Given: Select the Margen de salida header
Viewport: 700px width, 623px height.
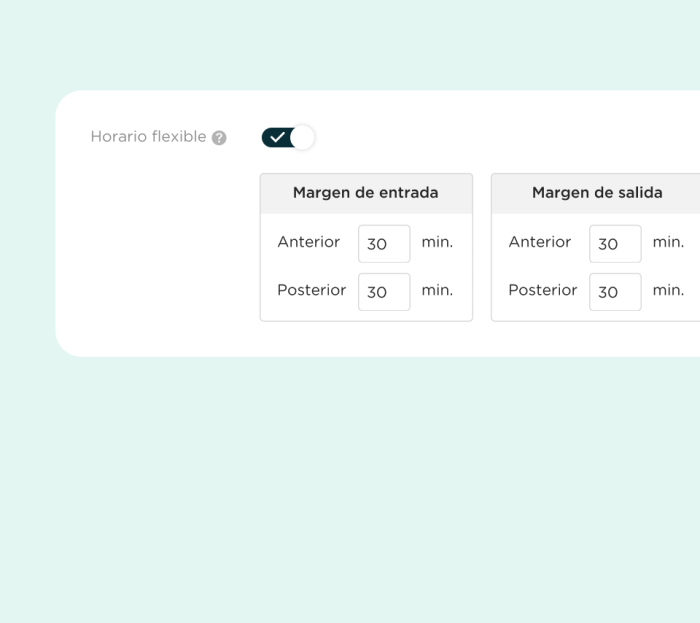Looking at the screenshot, I should point(597,193).
